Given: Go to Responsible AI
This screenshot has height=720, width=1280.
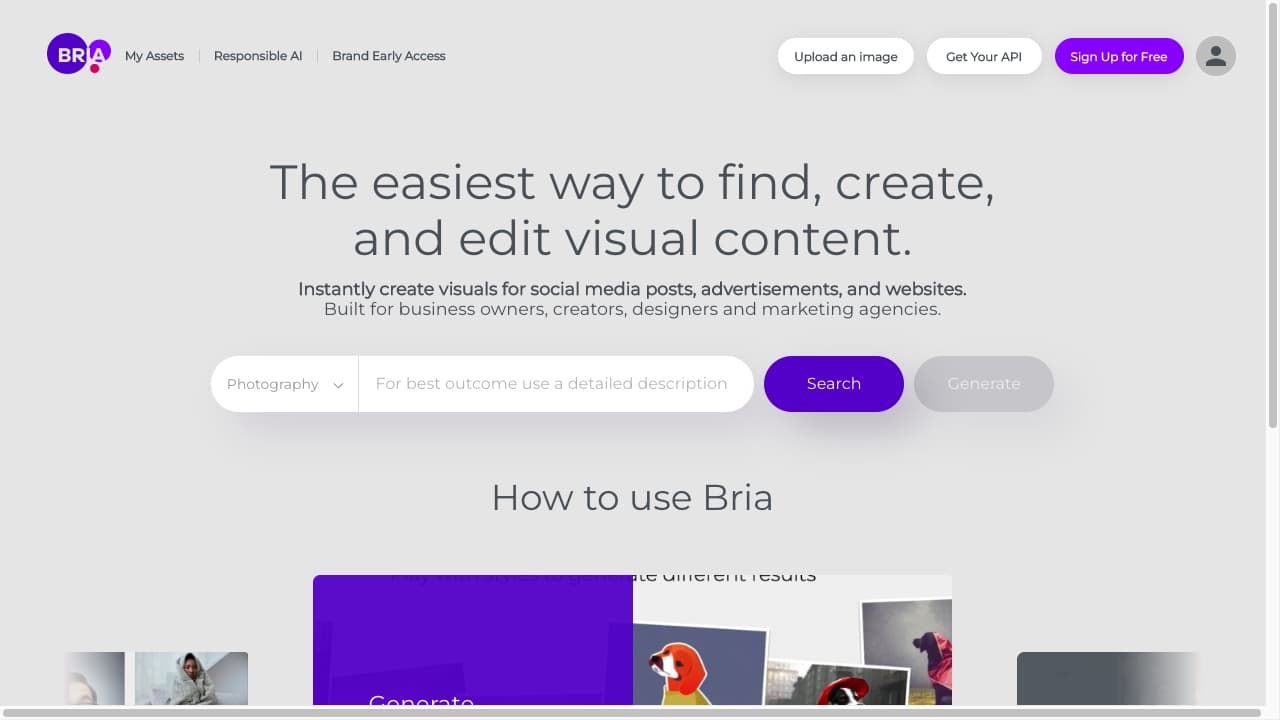Looking at the screenshot, I should click(257, 56).
